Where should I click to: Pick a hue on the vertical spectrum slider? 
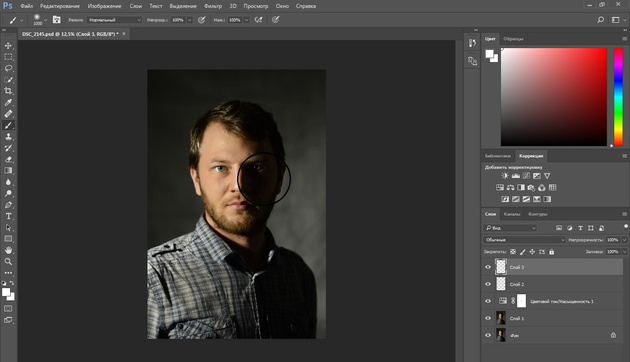(x=618, y=97)
